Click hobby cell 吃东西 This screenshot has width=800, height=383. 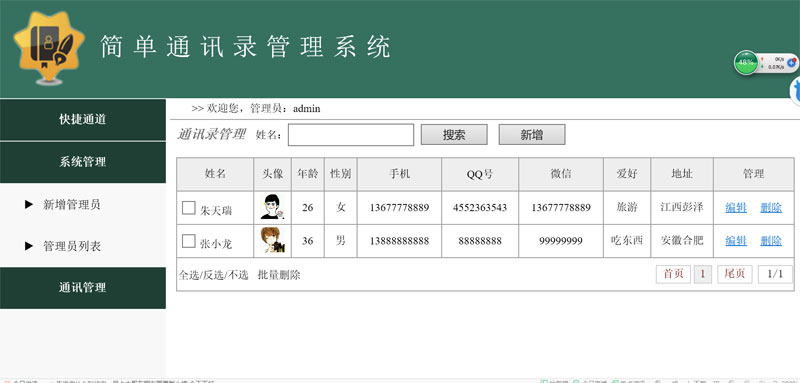click(x=627, y=241)
